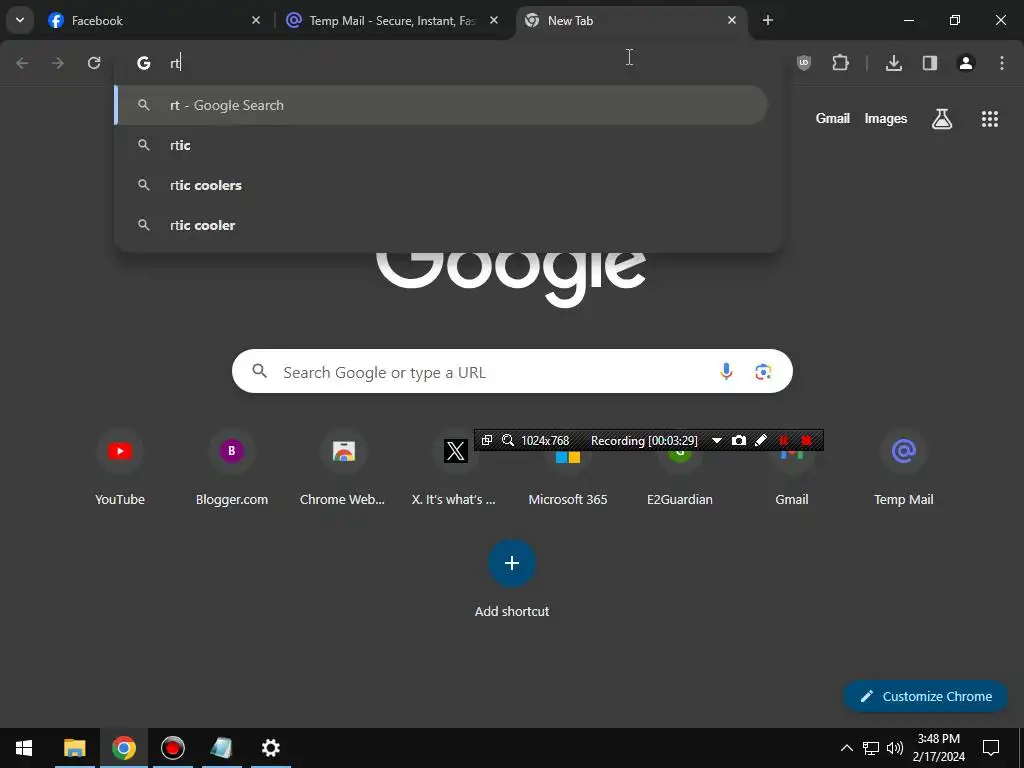Click the recorder zoom magnifier icon
The image size is (1024, 768).
[507, 440]
